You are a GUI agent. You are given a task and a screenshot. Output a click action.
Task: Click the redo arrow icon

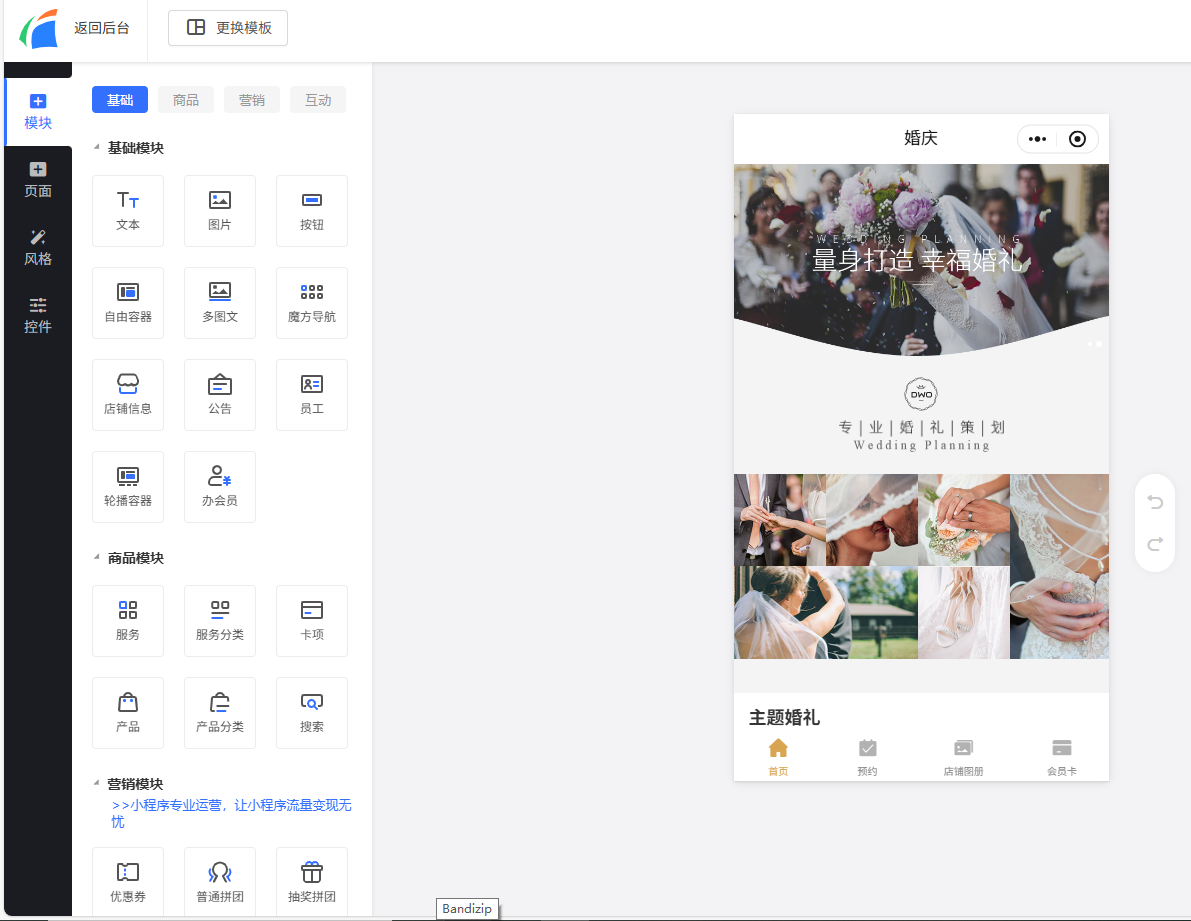coord(1155,544)
